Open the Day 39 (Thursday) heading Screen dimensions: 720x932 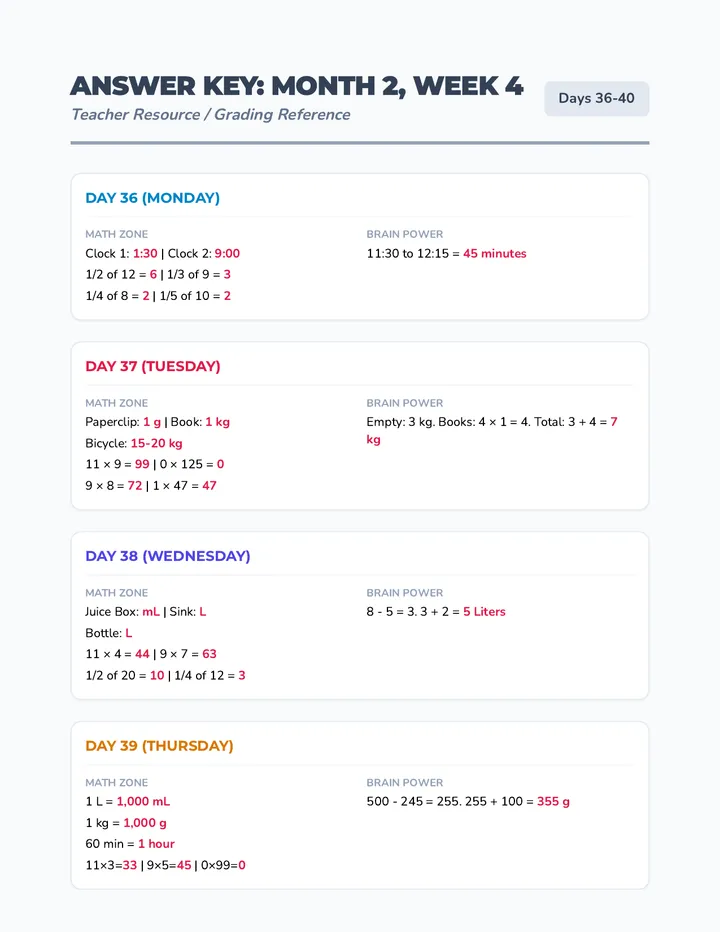pyautogui.click(x=159, y=745)
